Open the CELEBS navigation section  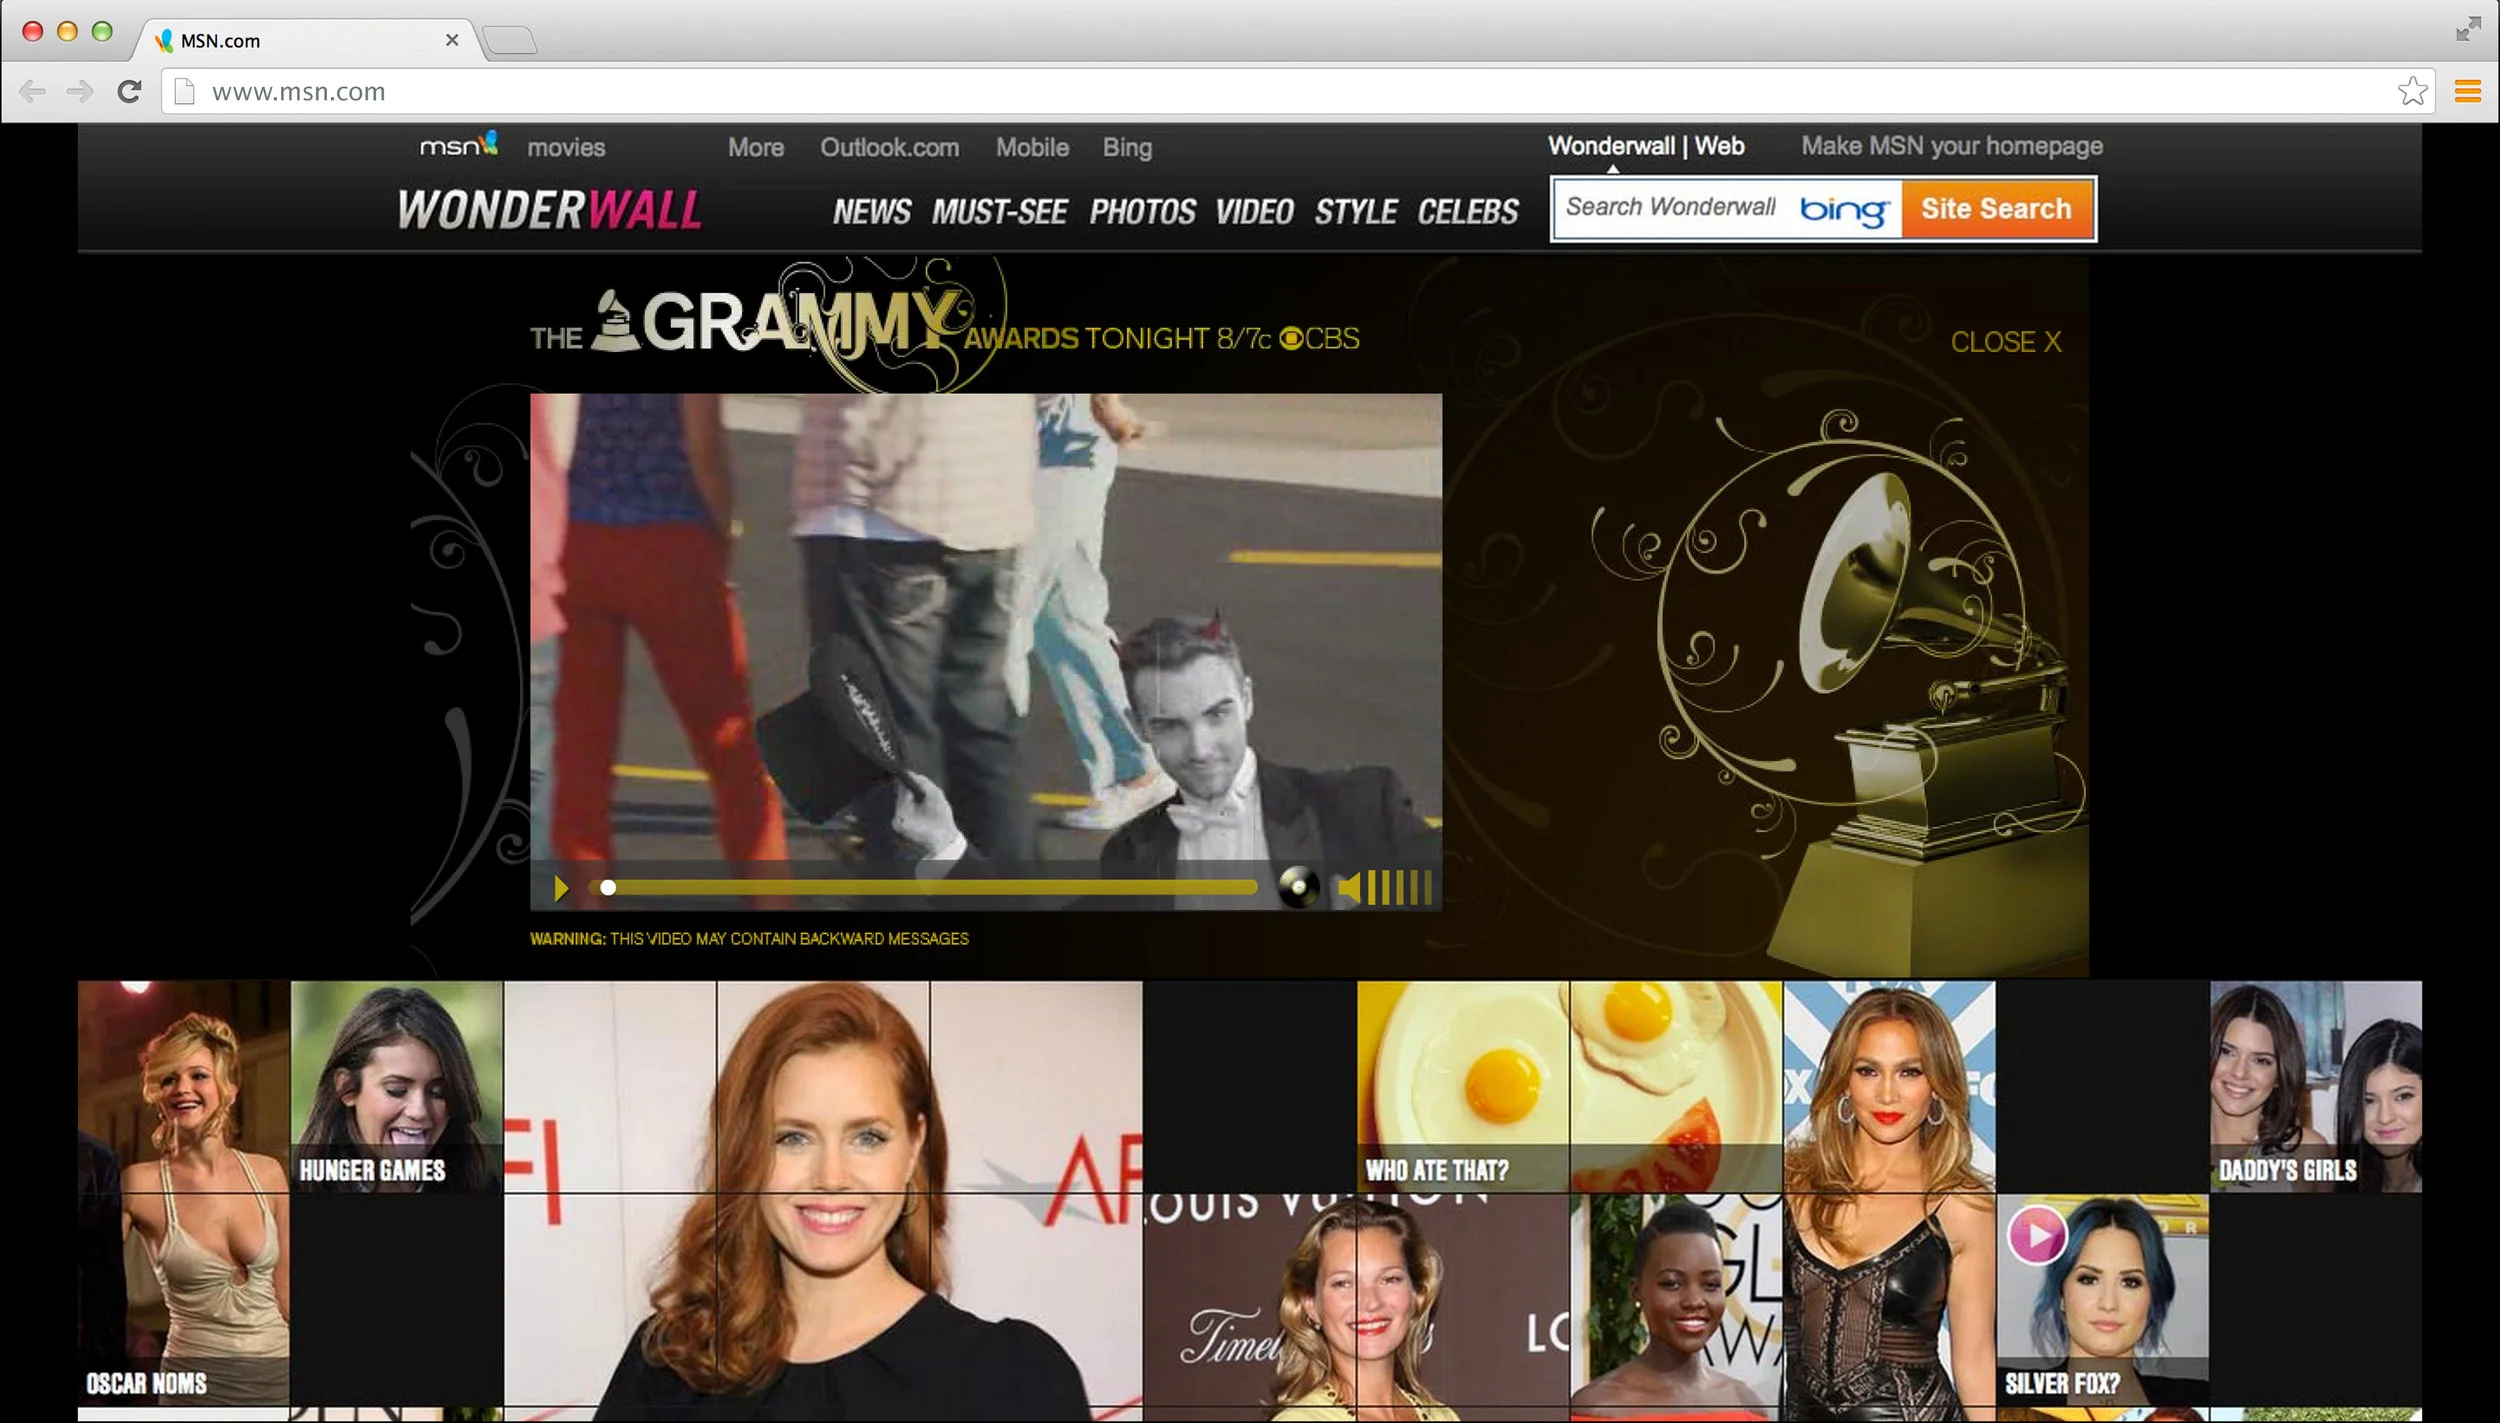[x=1467, y=212]
